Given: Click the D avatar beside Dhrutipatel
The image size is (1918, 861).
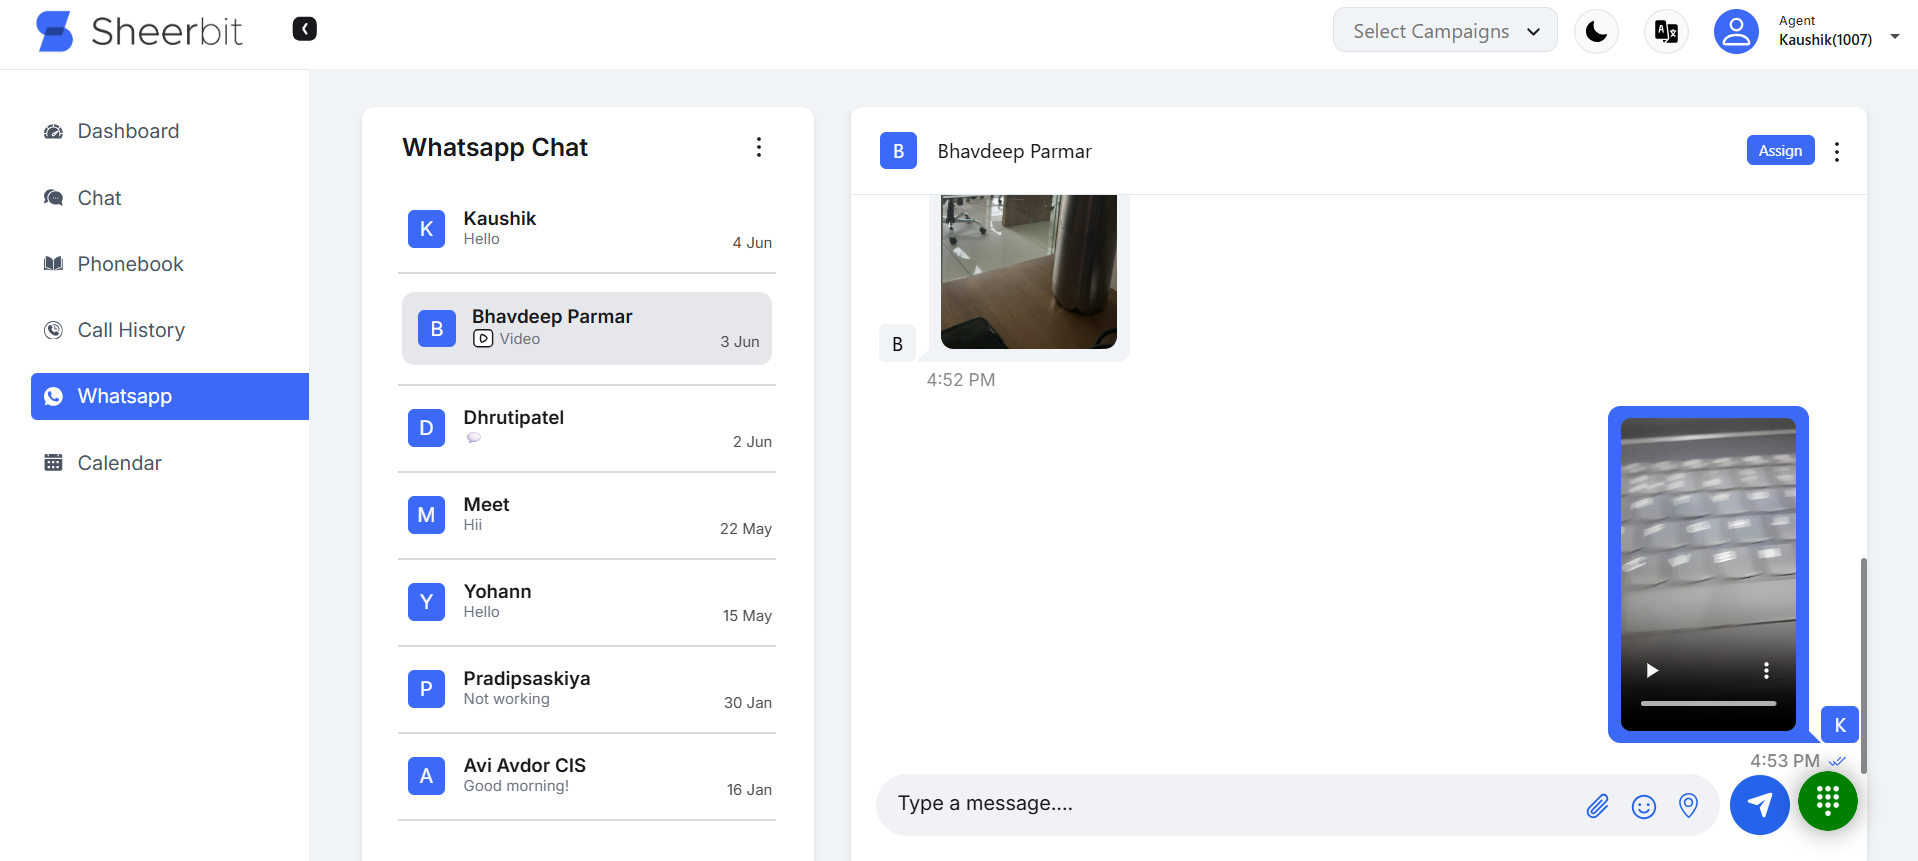Looking at the screenshot, I should 426,428.
